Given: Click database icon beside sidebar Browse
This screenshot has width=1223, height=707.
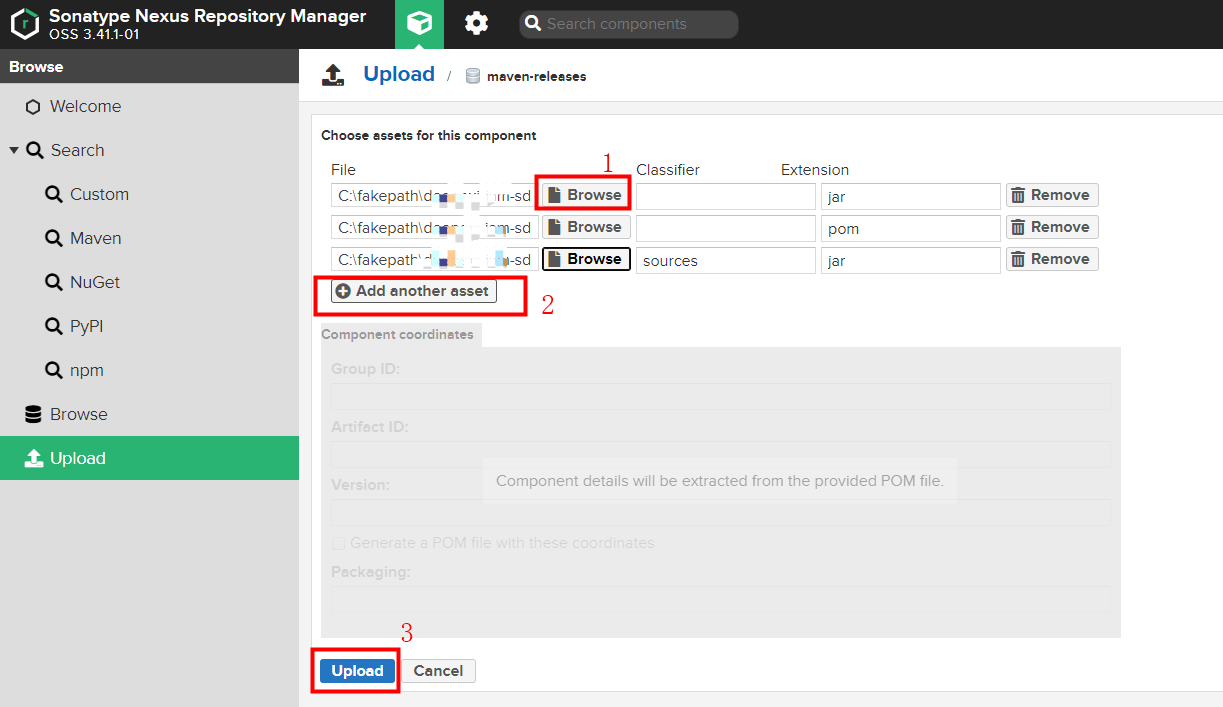Looking at the screenshot, I should pos(34,414).
